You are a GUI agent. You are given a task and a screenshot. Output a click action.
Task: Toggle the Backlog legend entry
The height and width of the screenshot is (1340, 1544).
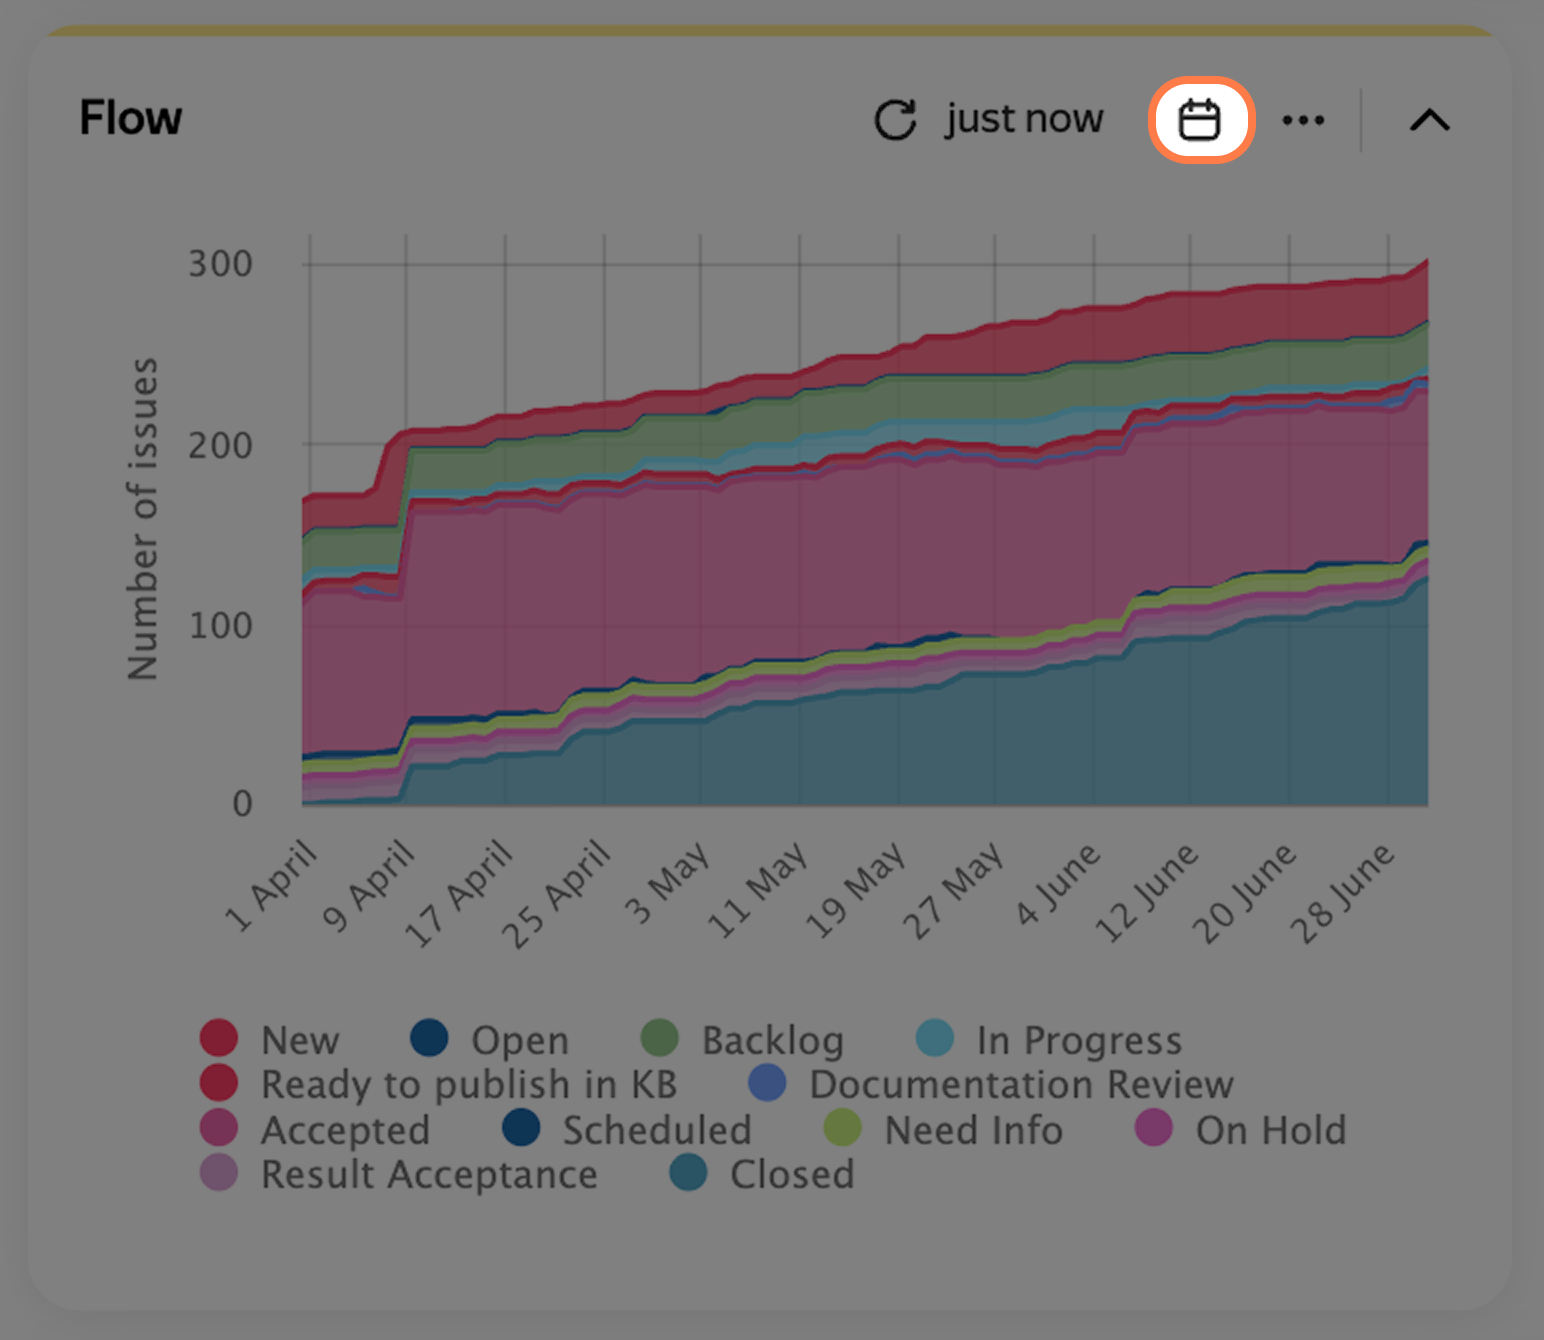(743, 1039)
